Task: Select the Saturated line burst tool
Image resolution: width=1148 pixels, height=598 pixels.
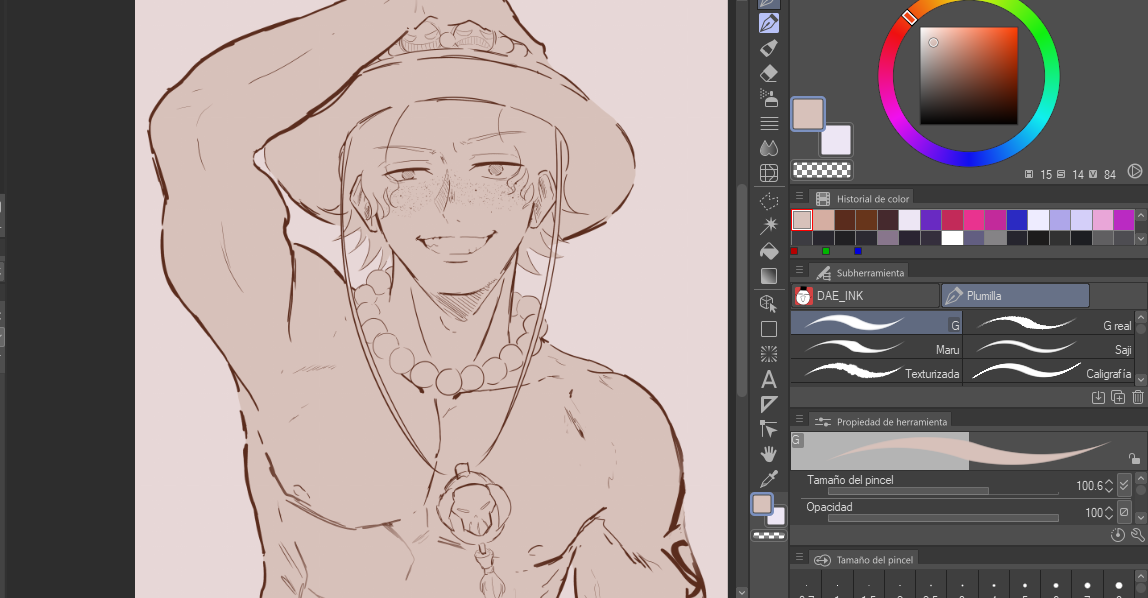Action: tap(769, 354)
